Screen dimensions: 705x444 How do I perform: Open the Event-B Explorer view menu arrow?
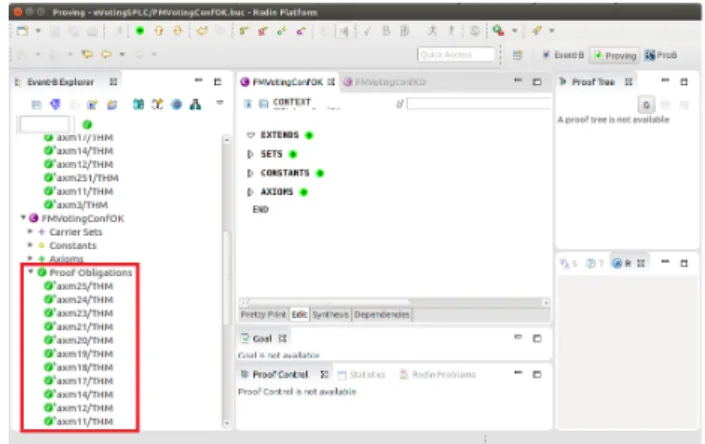pos(220,103)
